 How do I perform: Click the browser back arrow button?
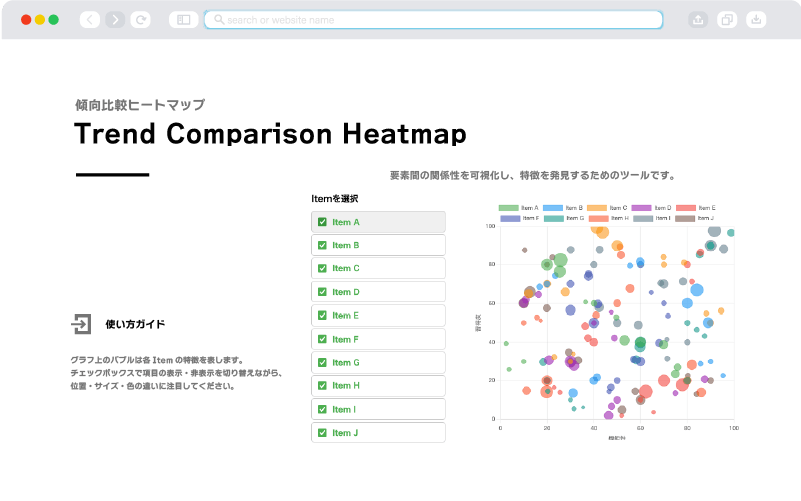[x=89, y=19]
